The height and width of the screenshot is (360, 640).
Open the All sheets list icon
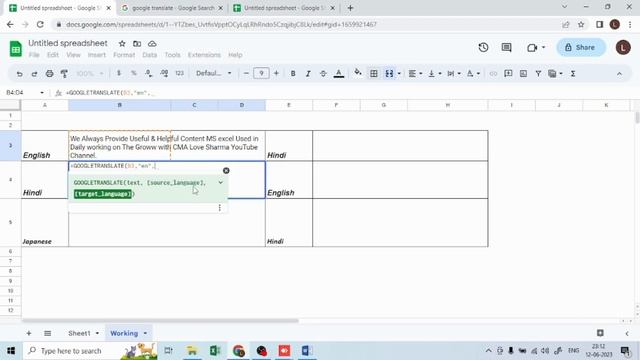point(47,333)
